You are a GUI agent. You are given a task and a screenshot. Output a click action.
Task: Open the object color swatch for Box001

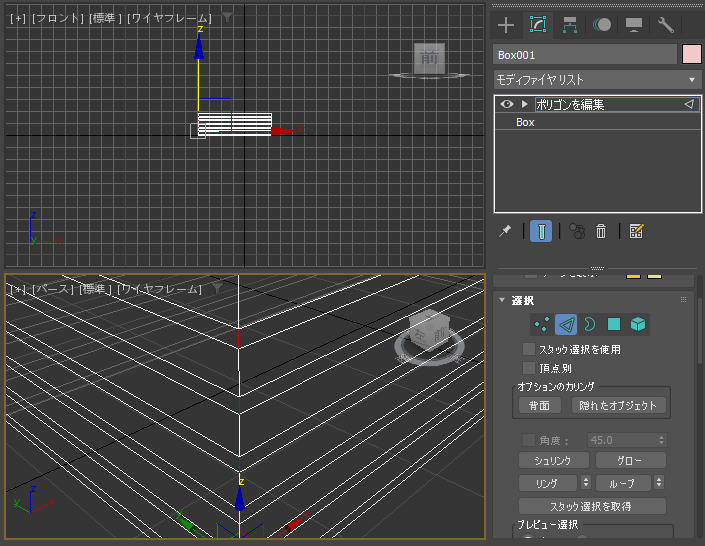click(x=692, y=55)
